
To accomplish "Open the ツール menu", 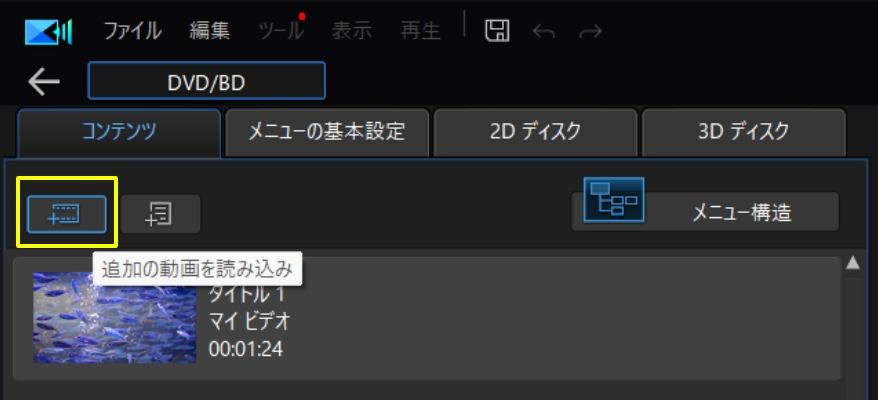I will tap(281, 31).
